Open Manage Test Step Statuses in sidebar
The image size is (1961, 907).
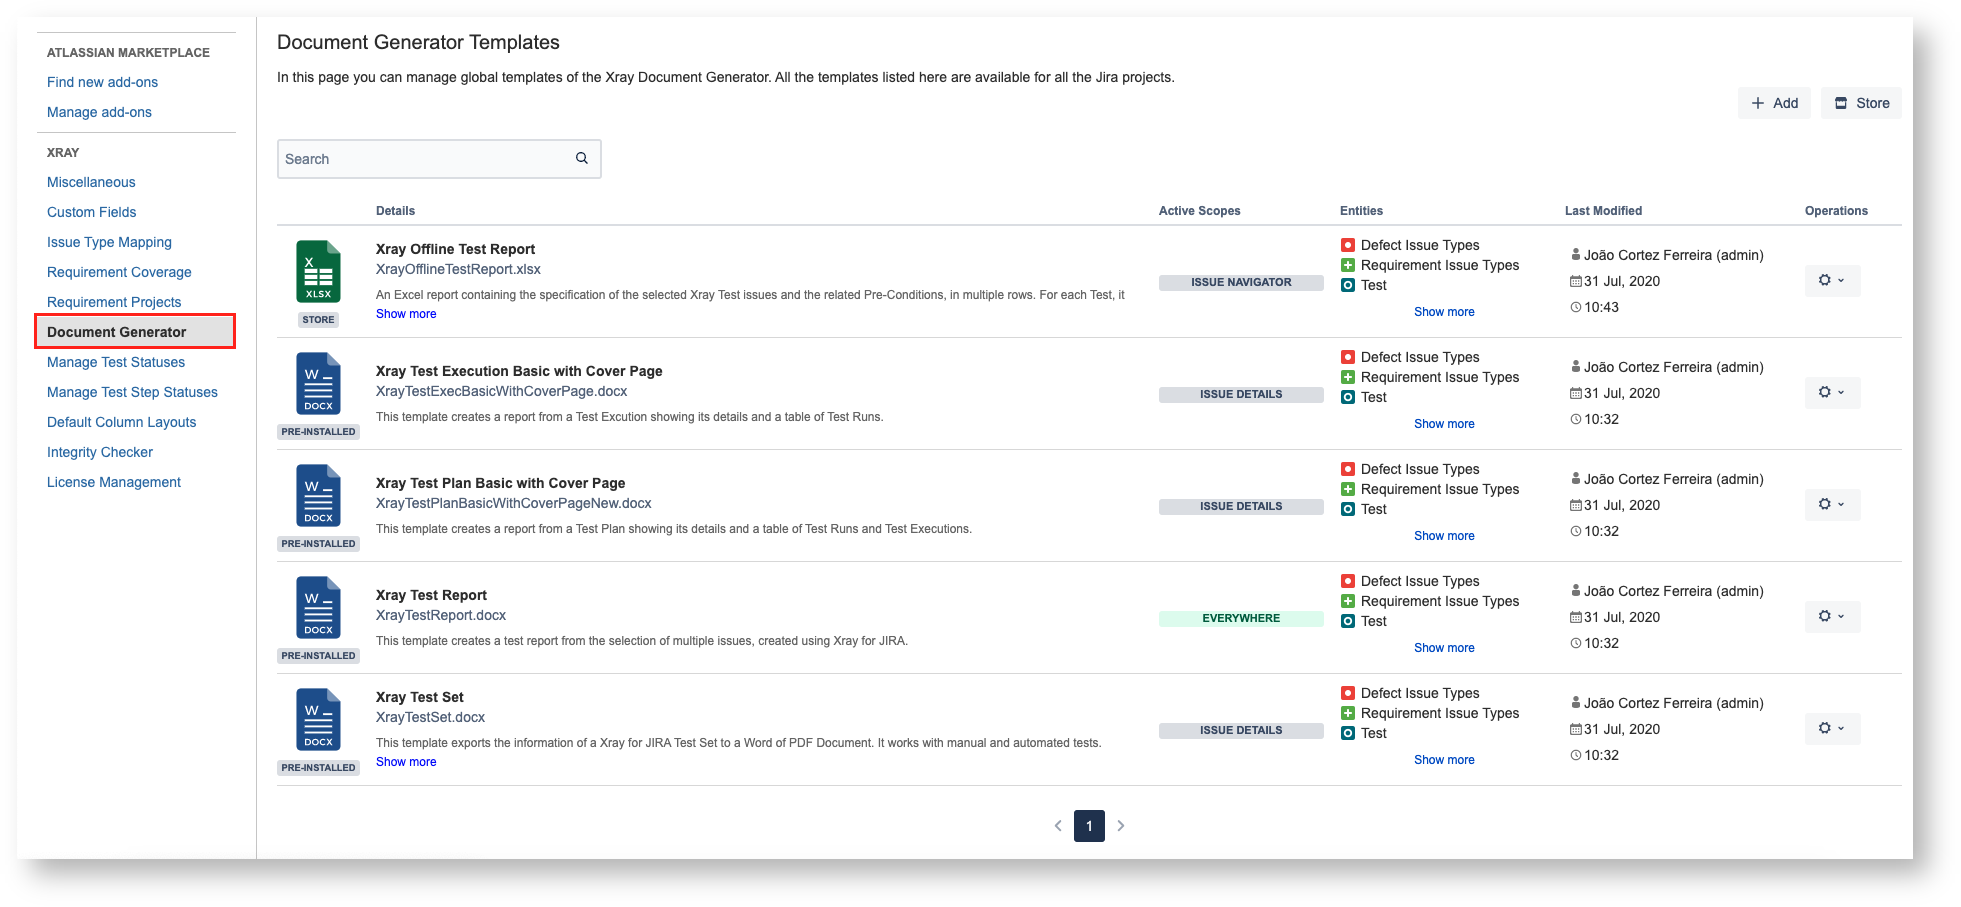click(x=132, y=392)
